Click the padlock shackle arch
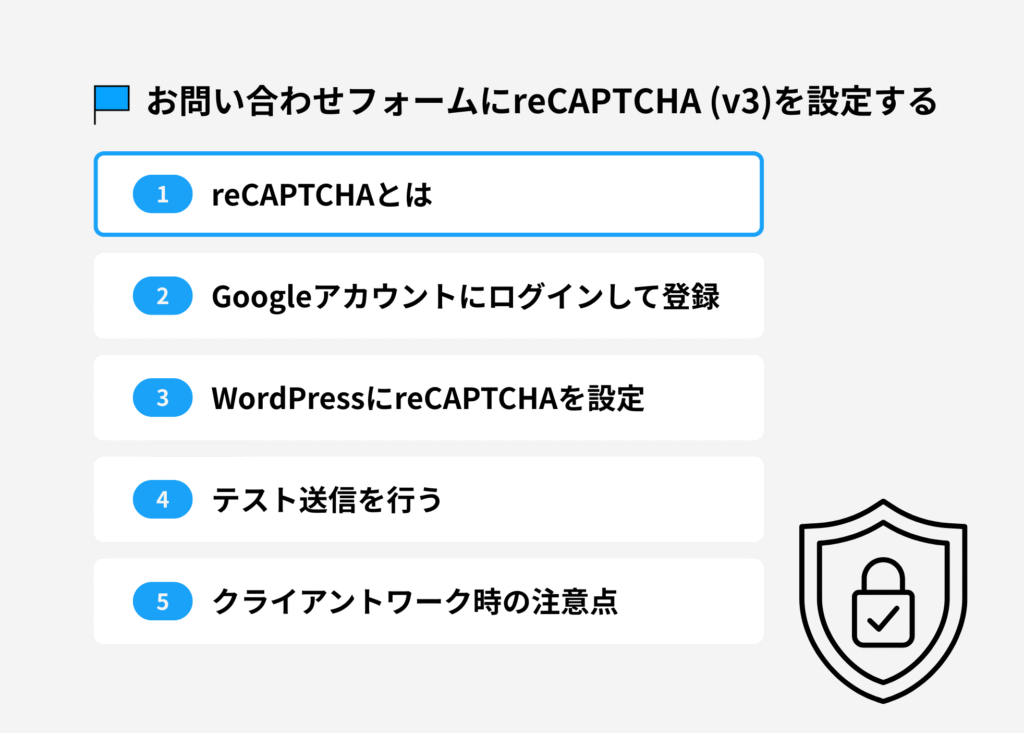This screenshot has width=1024, height=733. (x=882, y=570)
